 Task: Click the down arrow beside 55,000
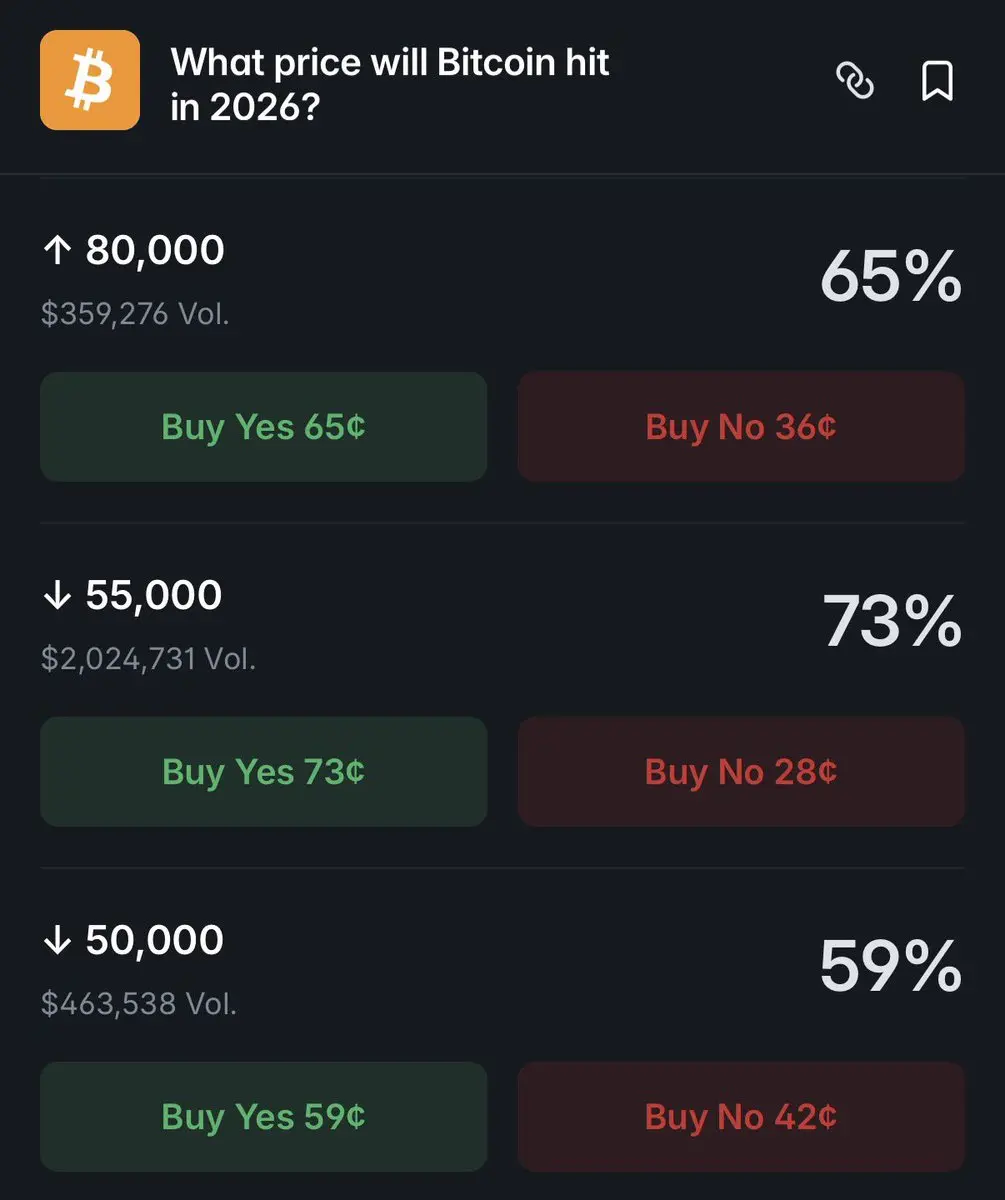(57, 596)
